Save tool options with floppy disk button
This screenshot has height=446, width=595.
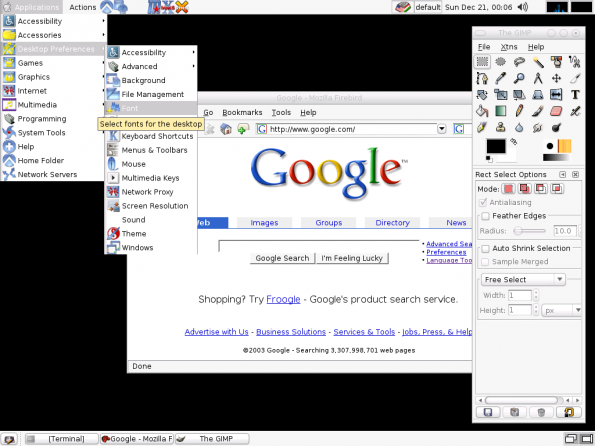[488, 412]
